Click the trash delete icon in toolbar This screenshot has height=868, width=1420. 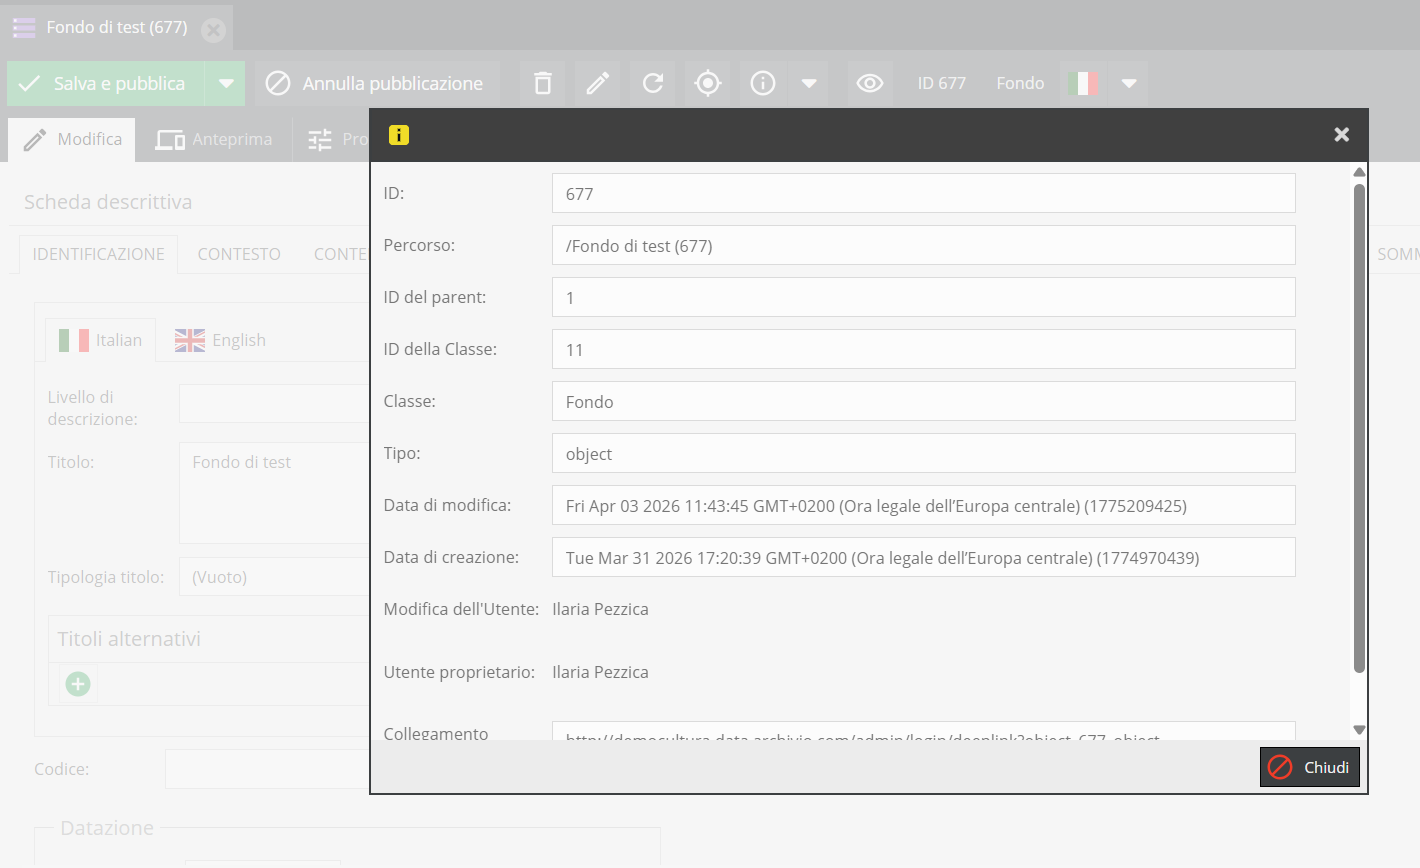point(543,84)
